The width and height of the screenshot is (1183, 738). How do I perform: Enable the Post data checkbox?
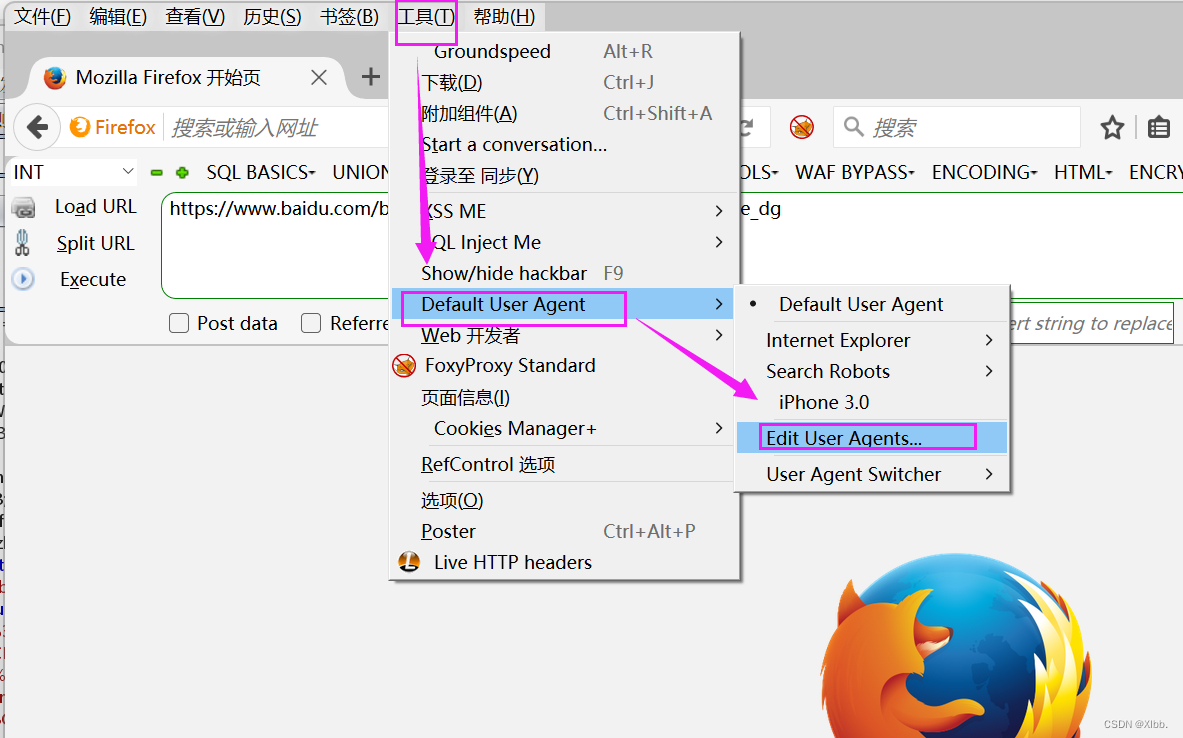coord(179,323)
